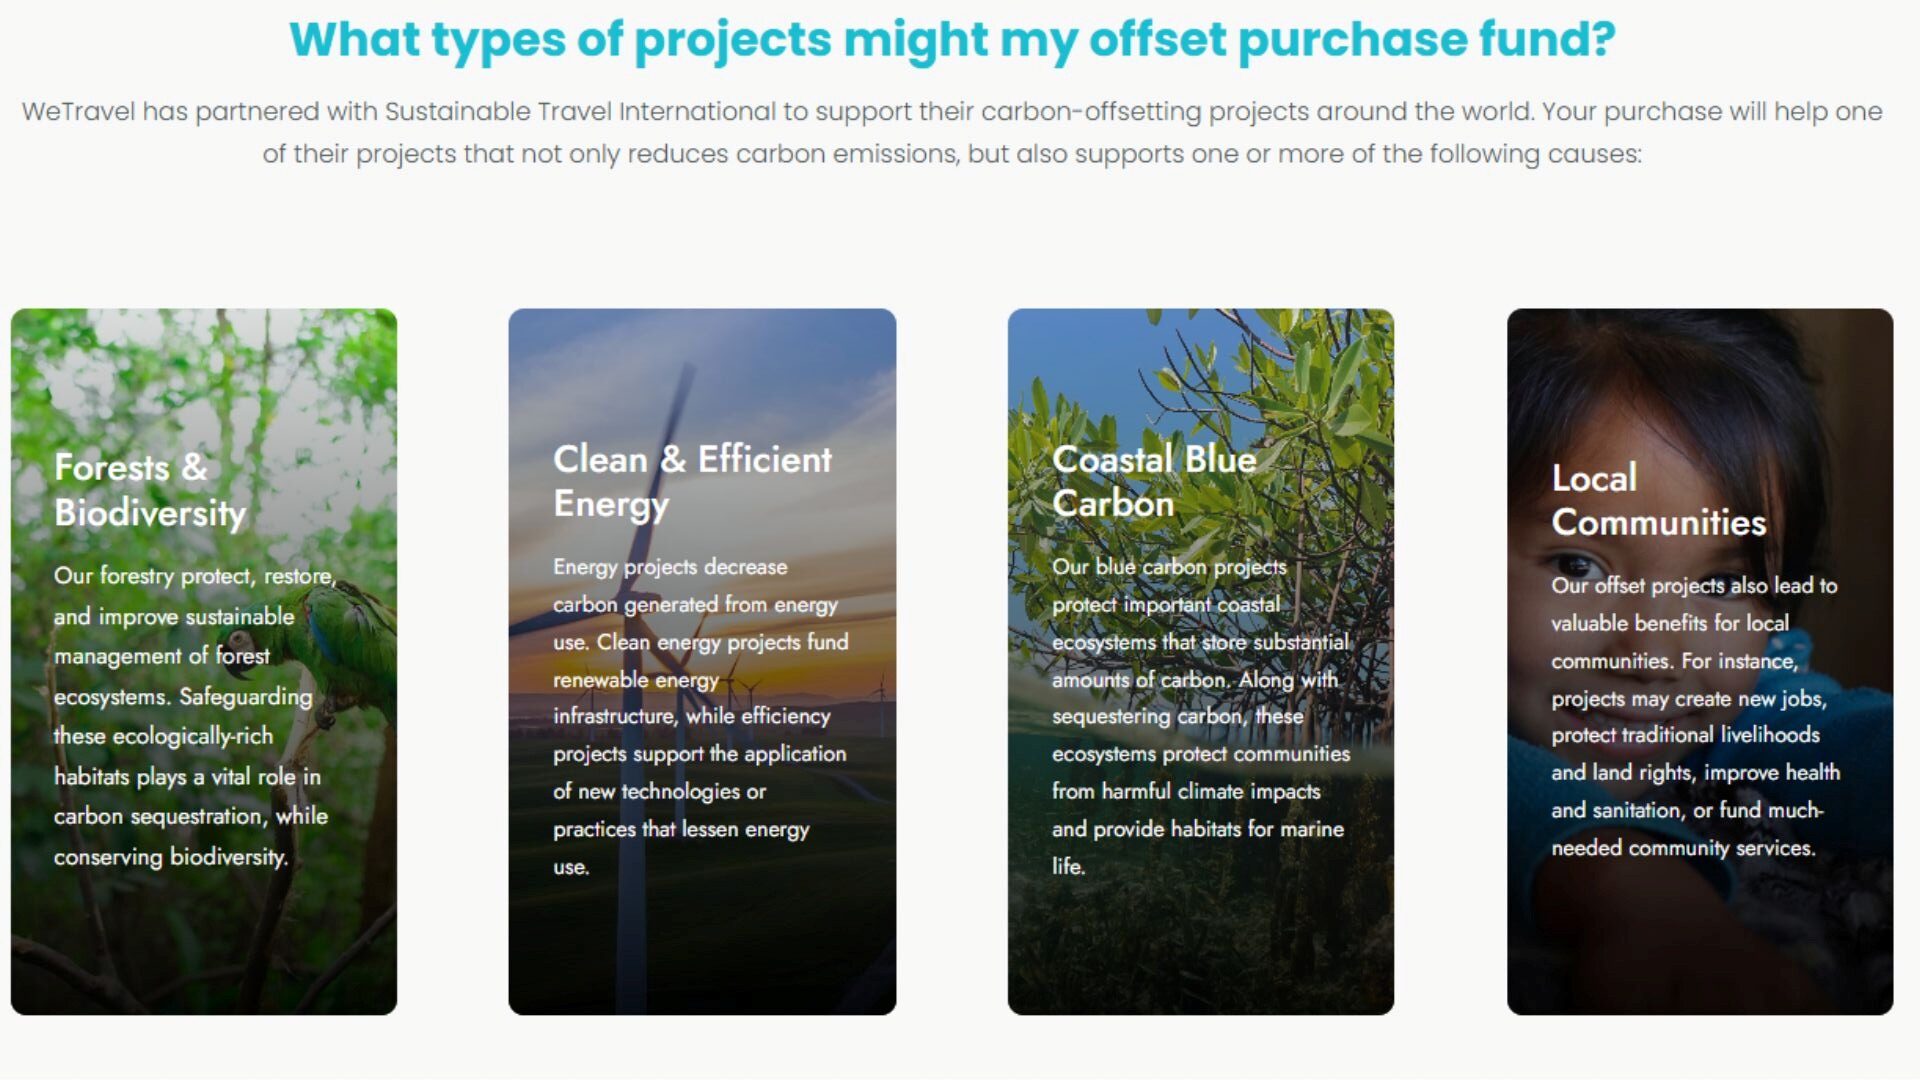This screenshot has width=1920, height=1080.
Task: Click the Local Communities description paragraph
Action: (x=1695, y=716)
